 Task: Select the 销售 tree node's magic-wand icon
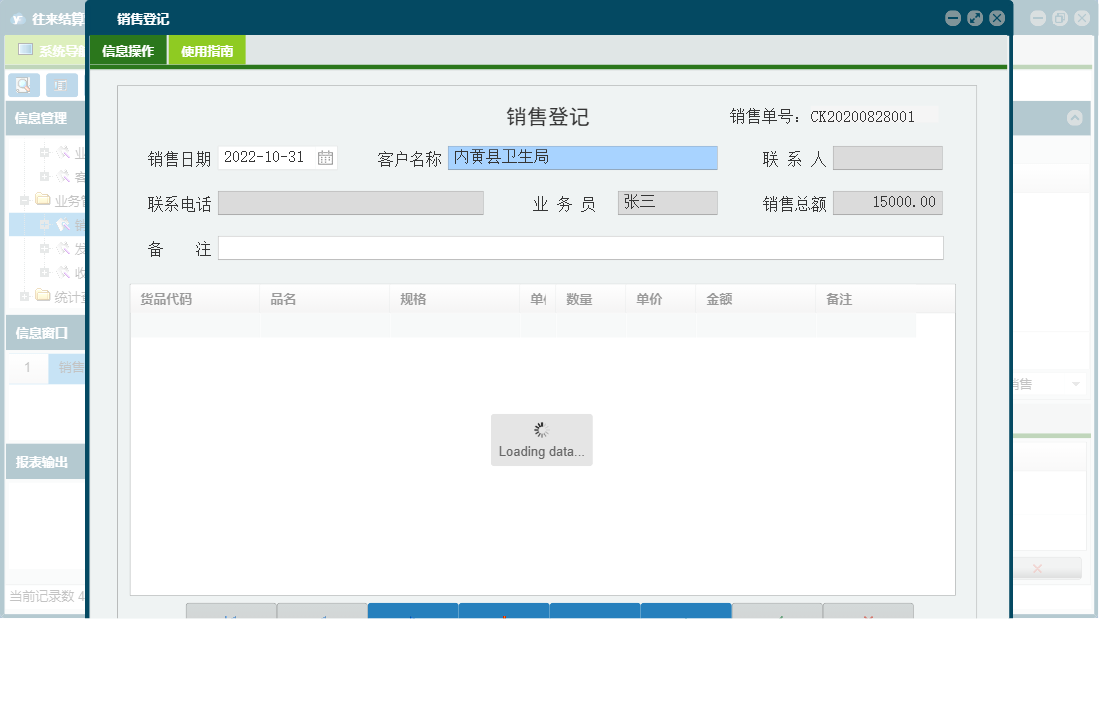(x=62, y=224)
